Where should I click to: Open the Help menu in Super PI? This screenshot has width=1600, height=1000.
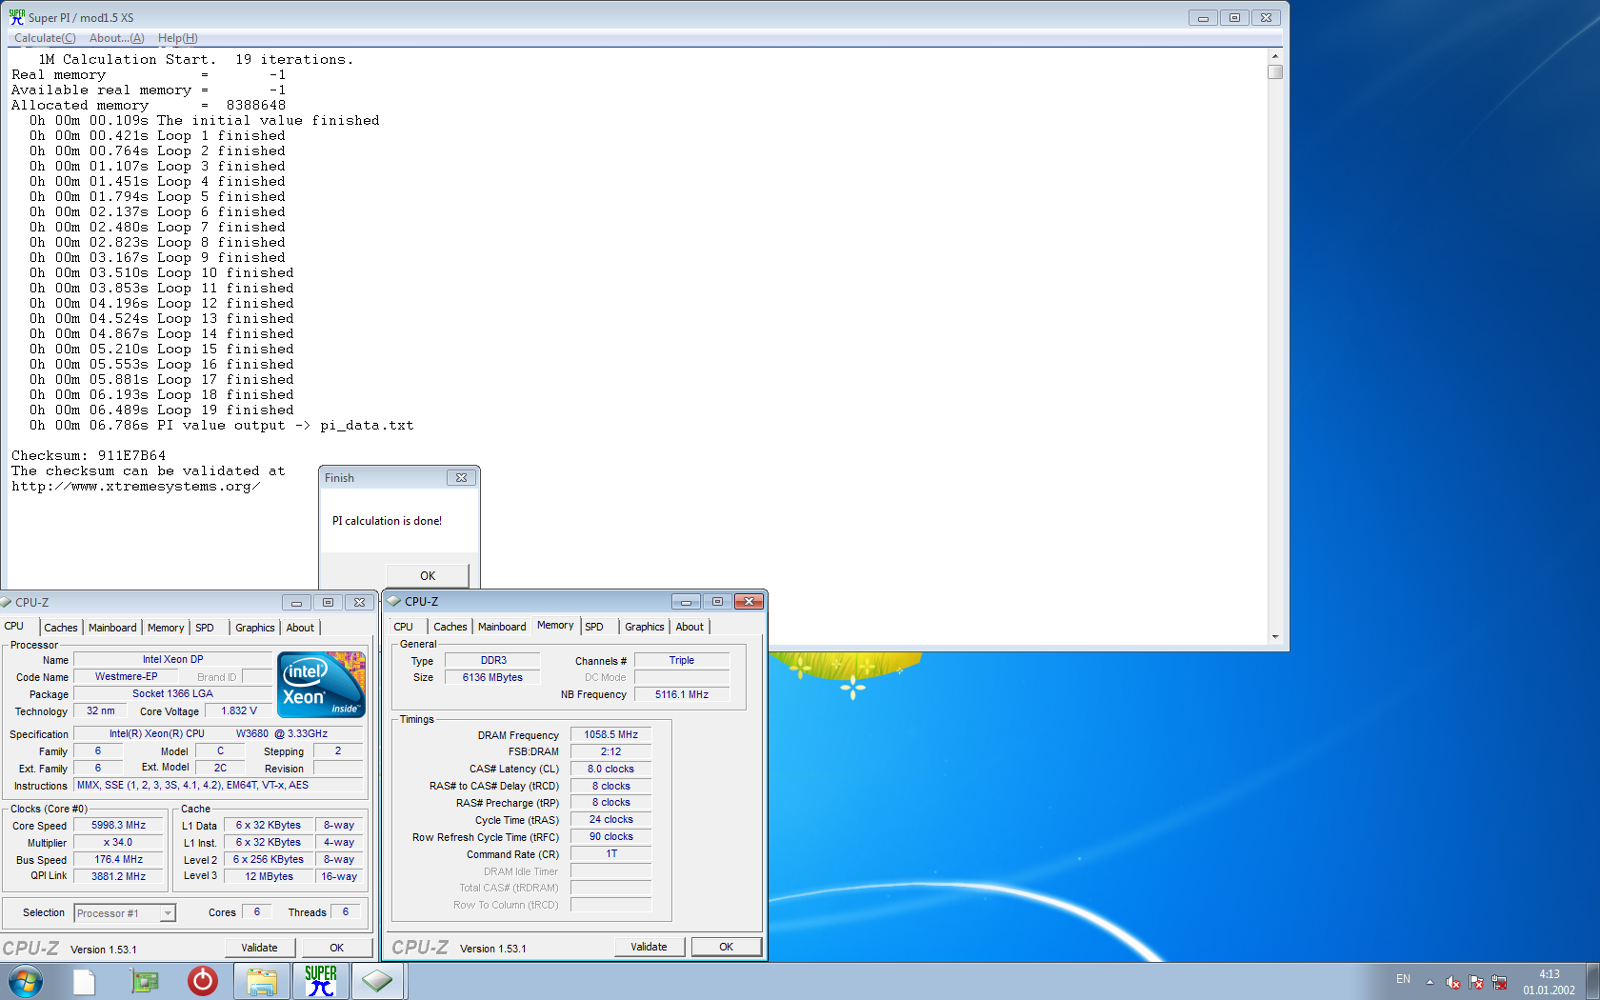pos(177,38)
